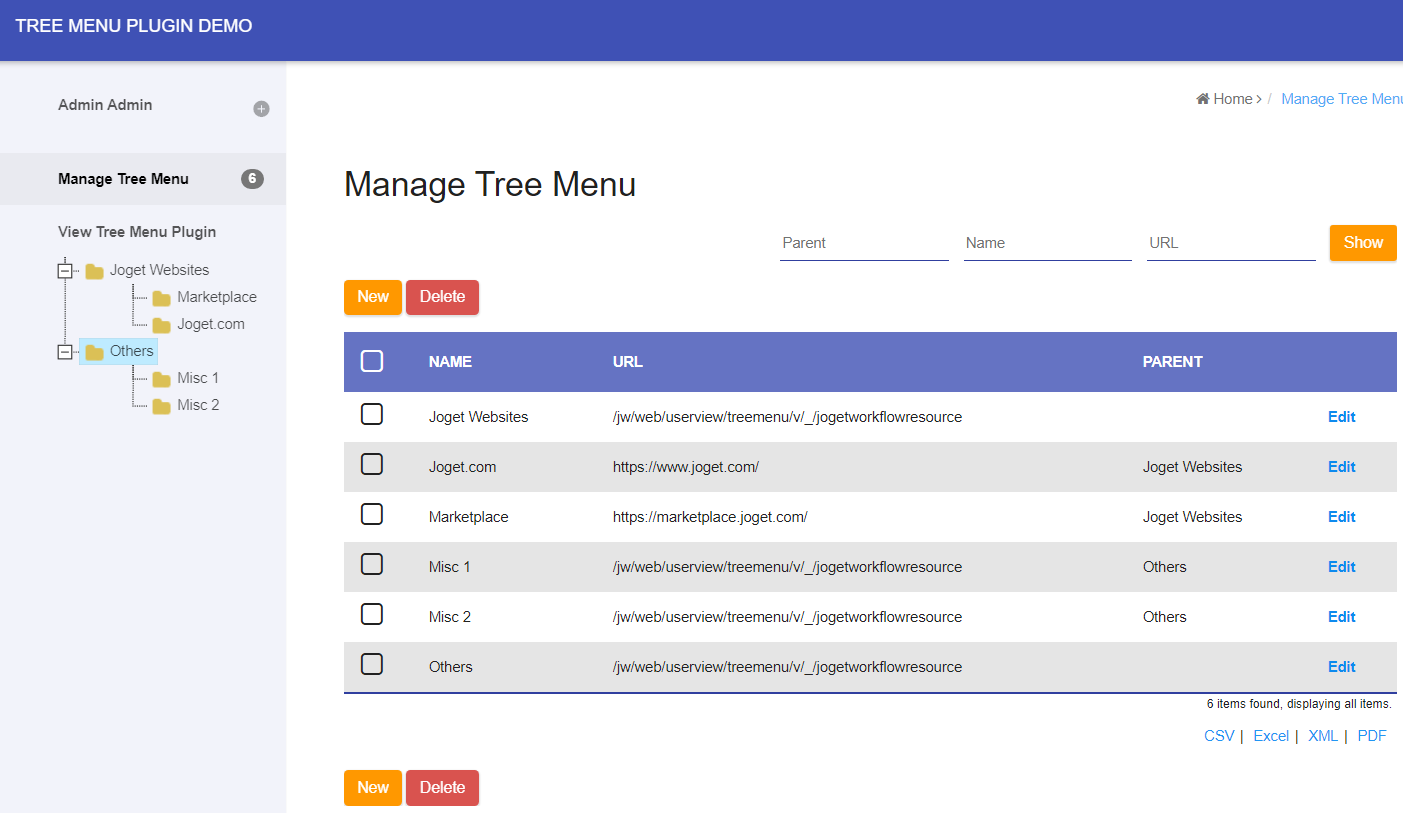Open View Tree Menu Plugin sidebar item
The height and width of the screenshot is (813, 1403).
[137, 232]
